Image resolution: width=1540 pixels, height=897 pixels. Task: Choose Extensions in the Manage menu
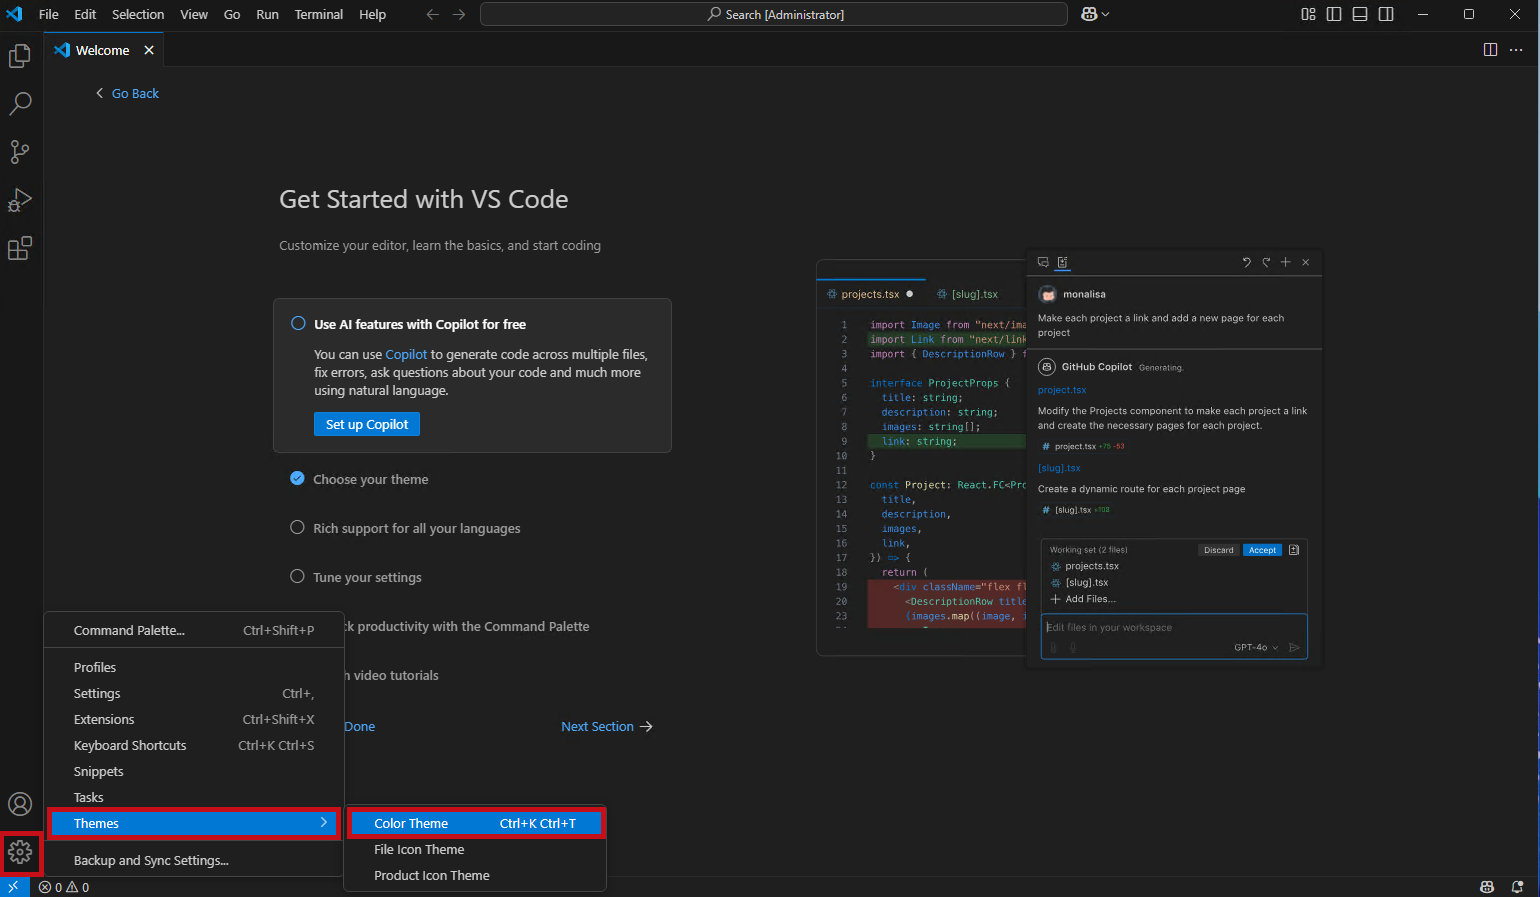point(194,719)
